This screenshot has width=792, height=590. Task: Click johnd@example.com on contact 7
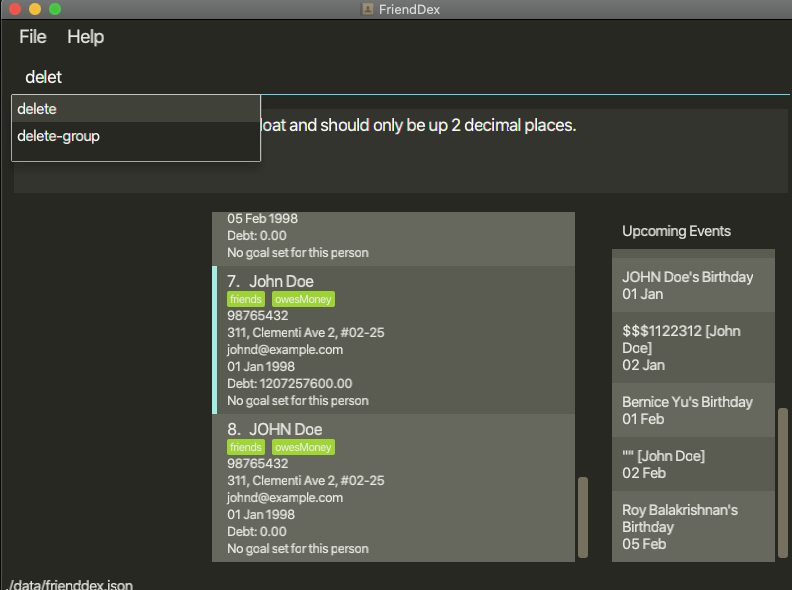click(x=285, y=350)
